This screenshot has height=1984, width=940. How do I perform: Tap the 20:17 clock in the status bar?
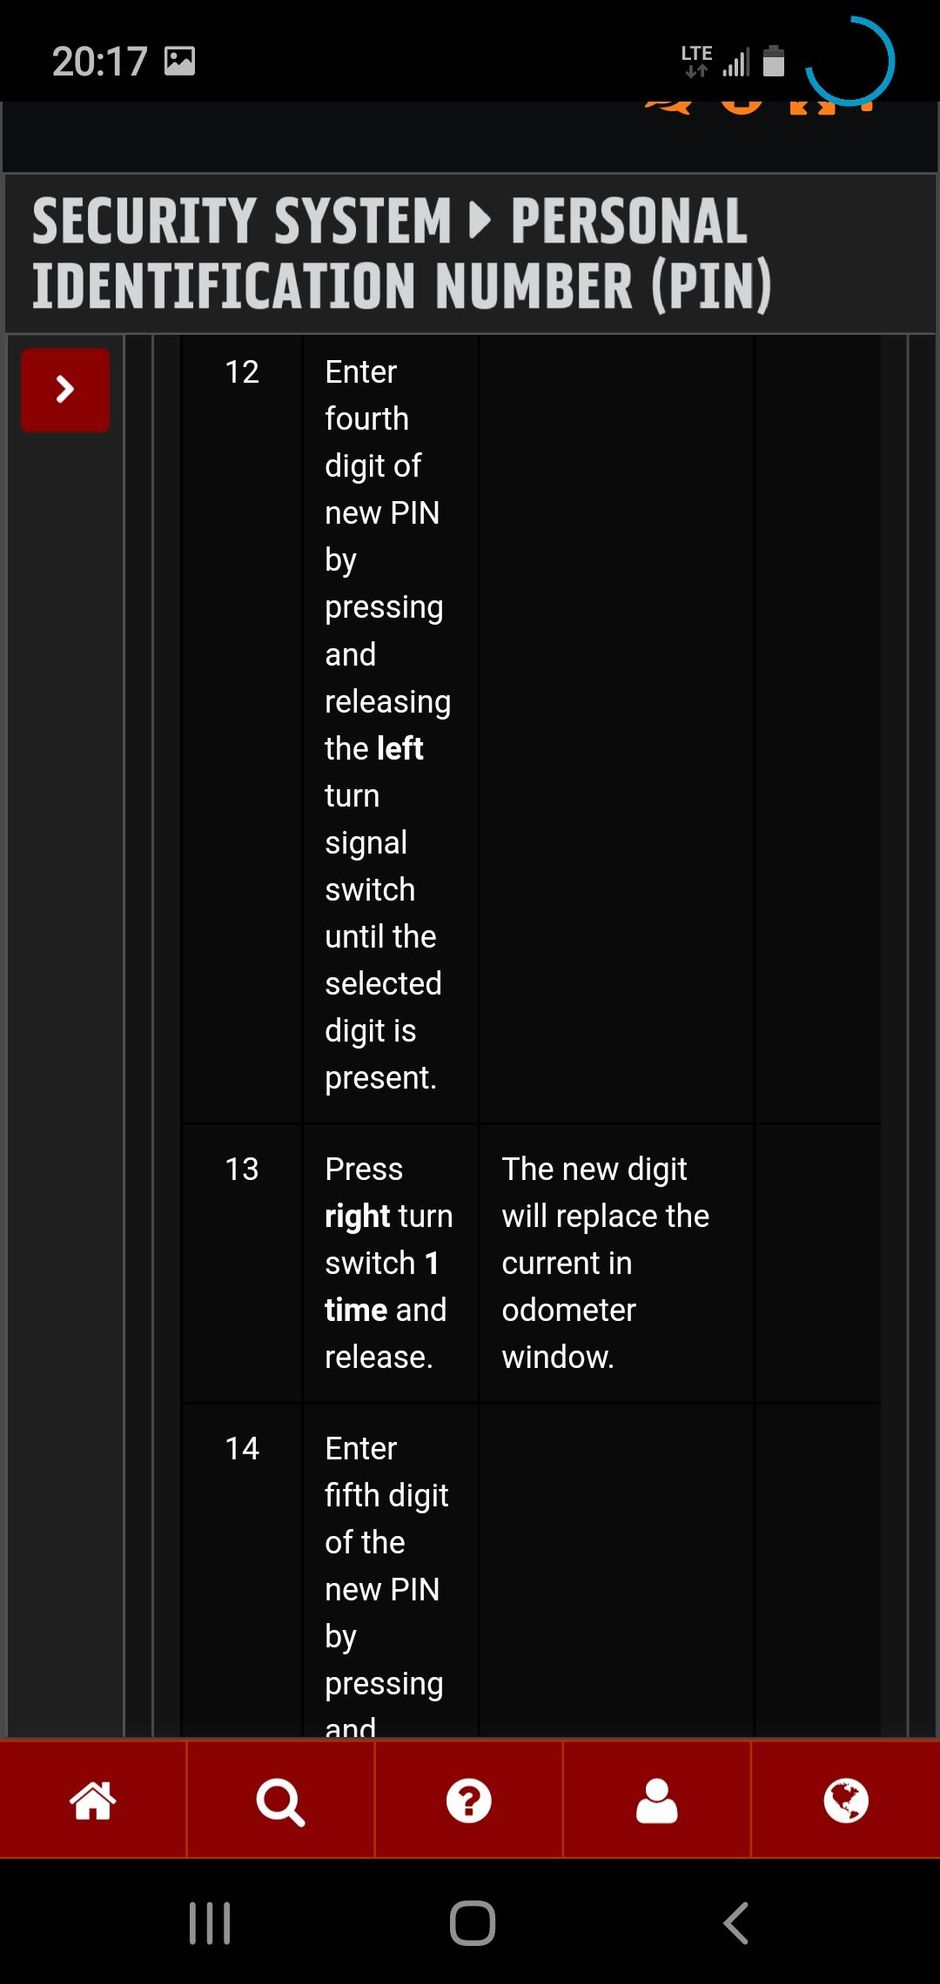(x=99, y=62)
